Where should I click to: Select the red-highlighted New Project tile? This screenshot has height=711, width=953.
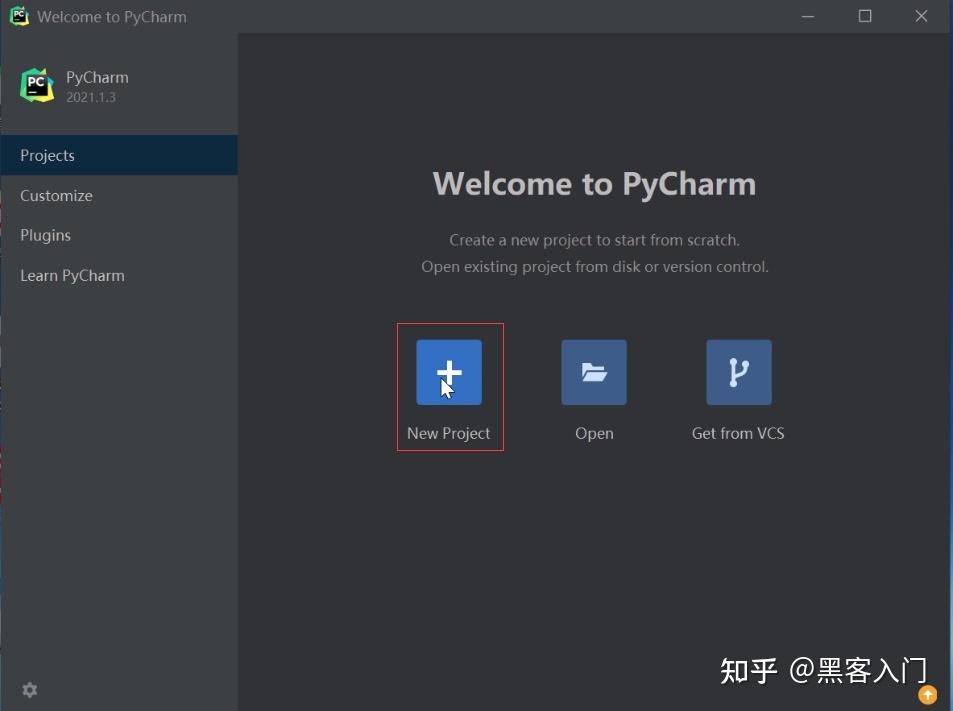(x=449, y=386)
